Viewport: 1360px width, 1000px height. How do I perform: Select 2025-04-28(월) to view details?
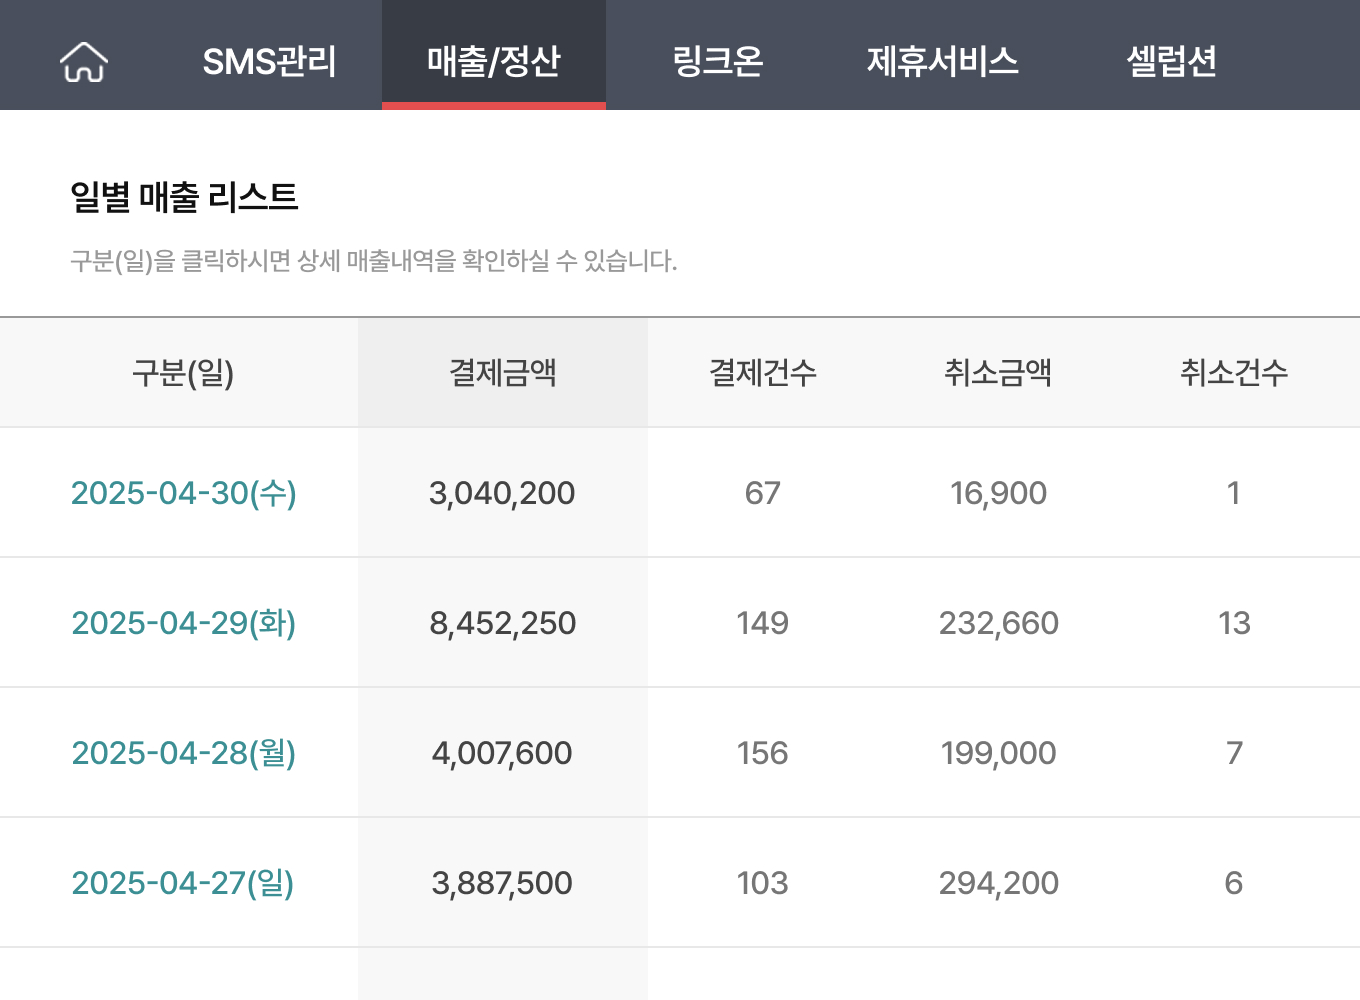click(183, 752)
